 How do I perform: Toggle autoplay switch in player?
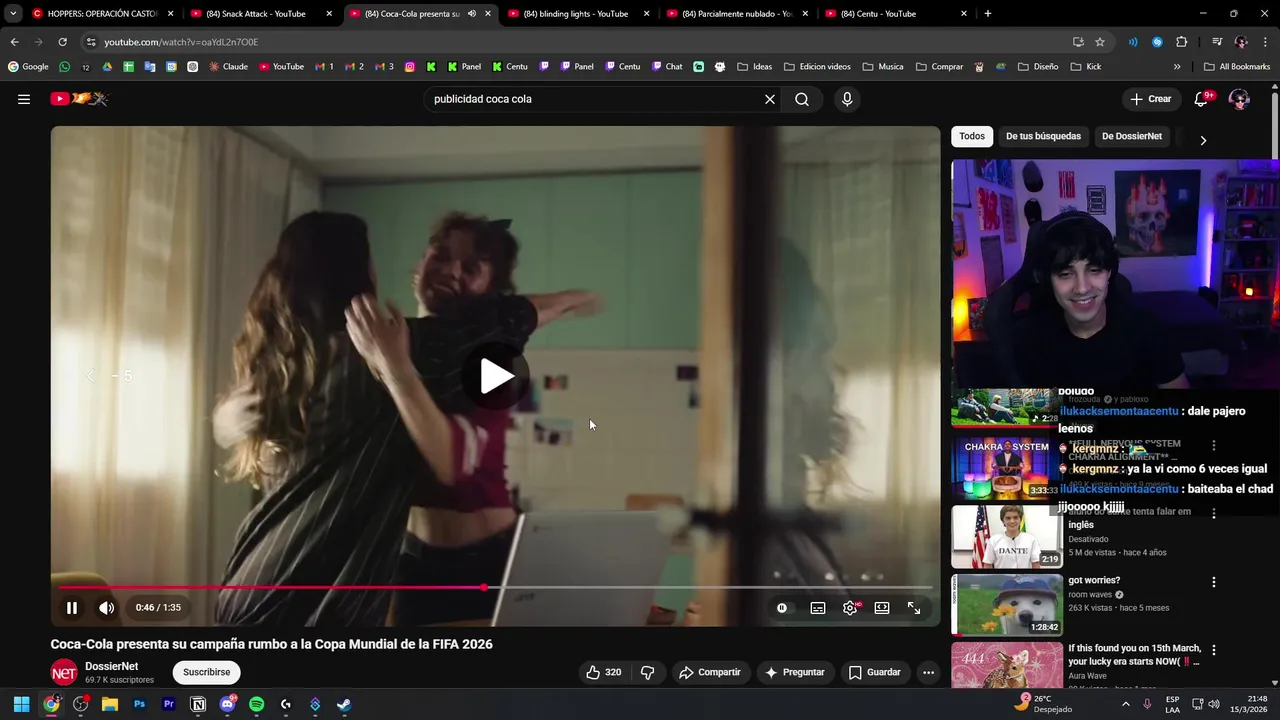(x=782, y=608)
